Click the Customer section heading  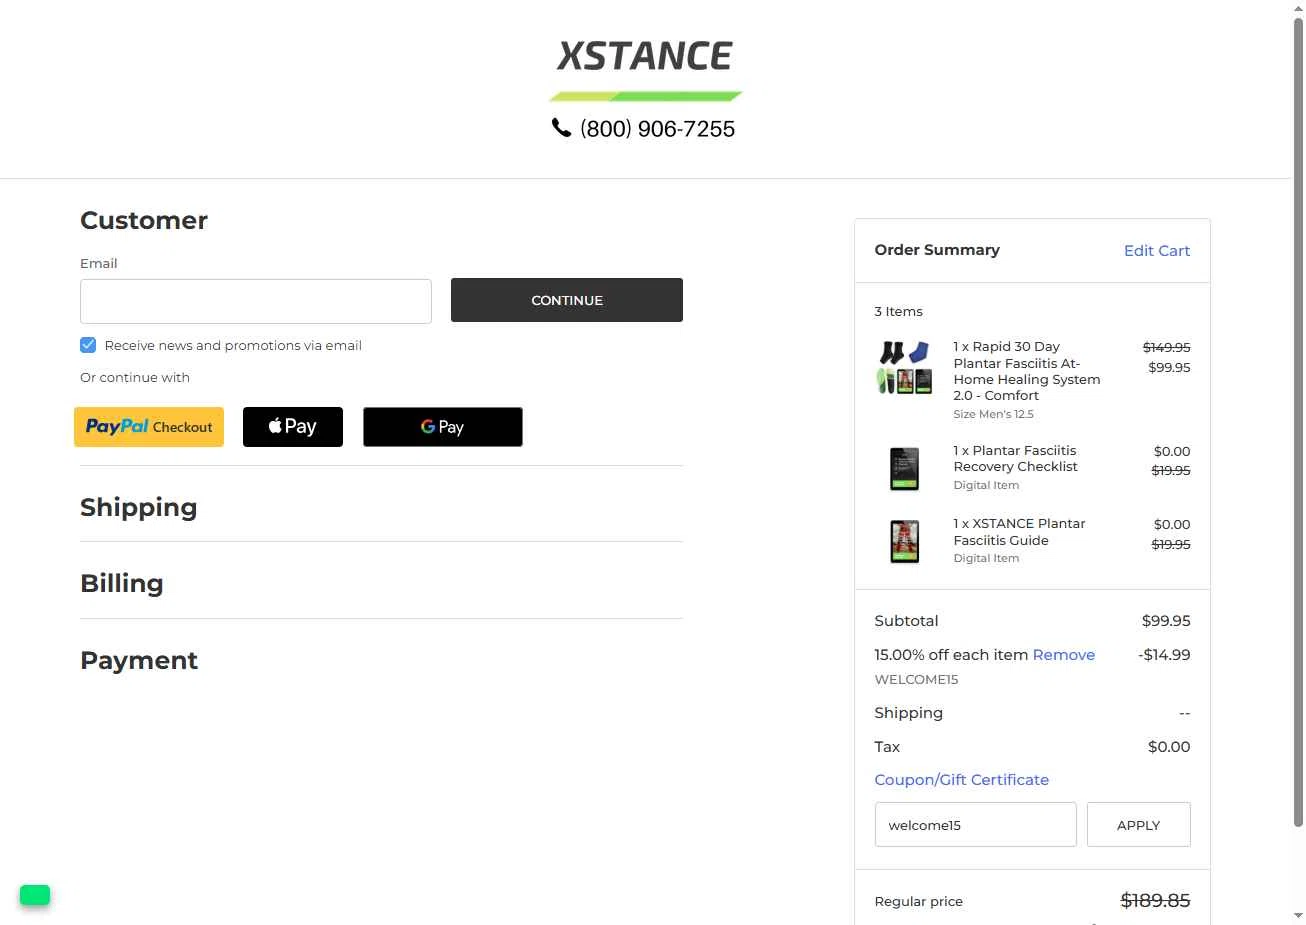click(x=144, y=220)
